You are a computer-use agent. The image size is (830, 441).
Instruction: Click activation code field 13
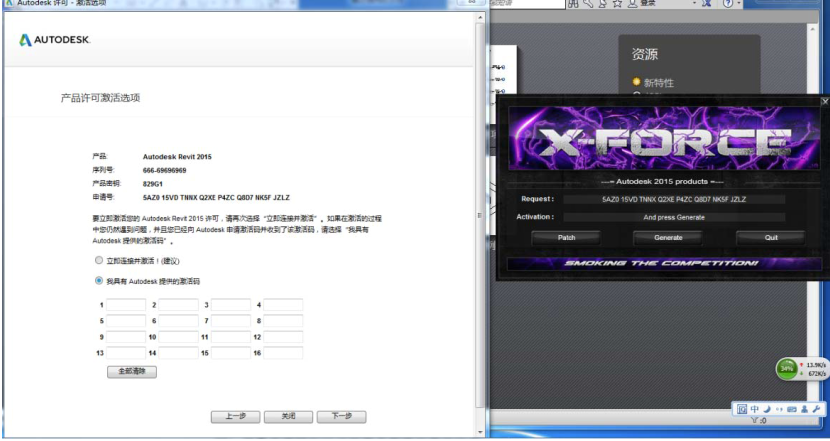pyautogui.click(x=126, y=353)
